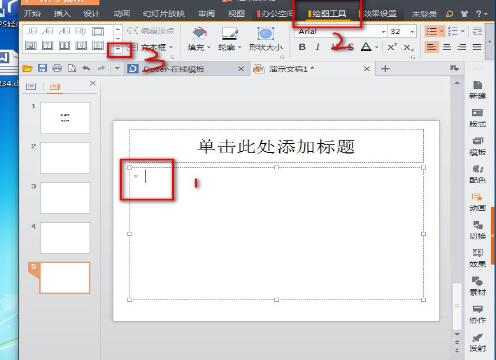This screenshot has width=496, height=360.
Task: Toggle superscript X²
Action: [x=392, y=47]
